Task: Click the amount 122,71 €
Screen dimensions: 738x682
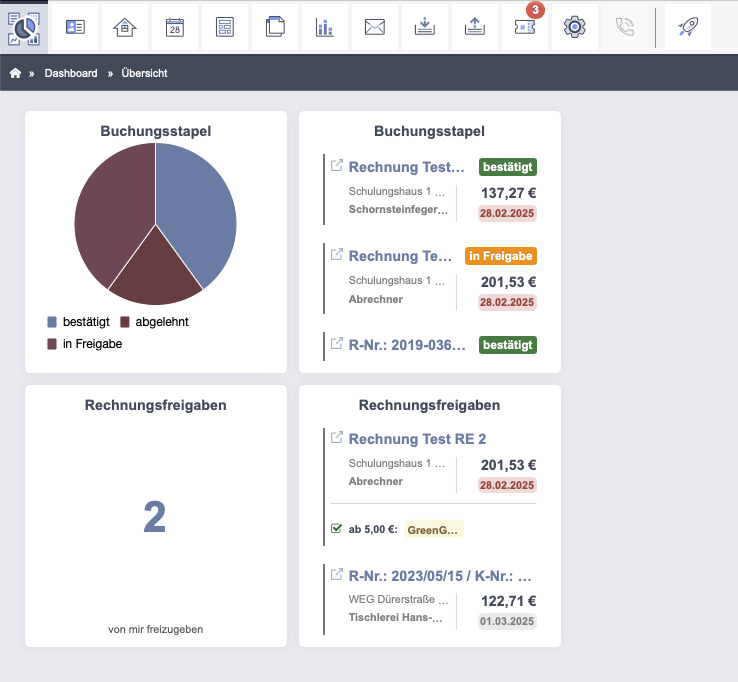Action: tap(508, 601)
